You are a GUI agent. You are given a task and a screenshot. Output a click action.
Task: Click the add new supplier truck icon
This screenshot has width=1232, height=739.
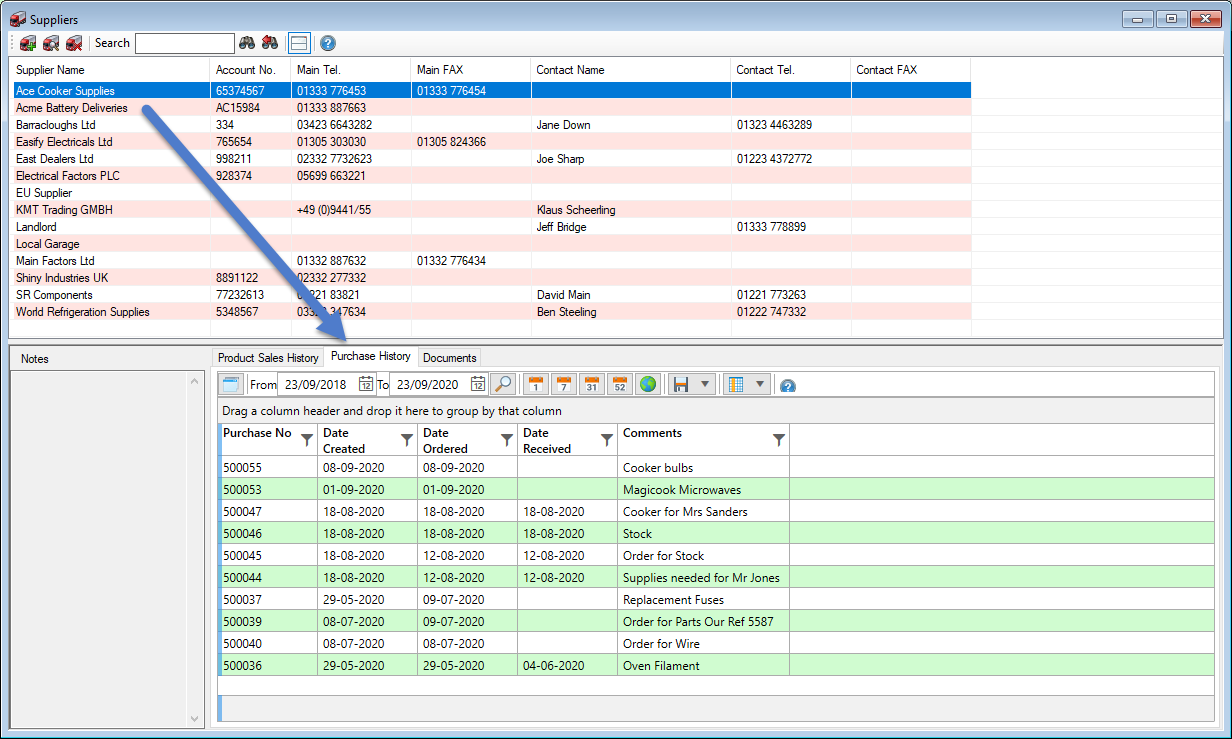(28, 43)
